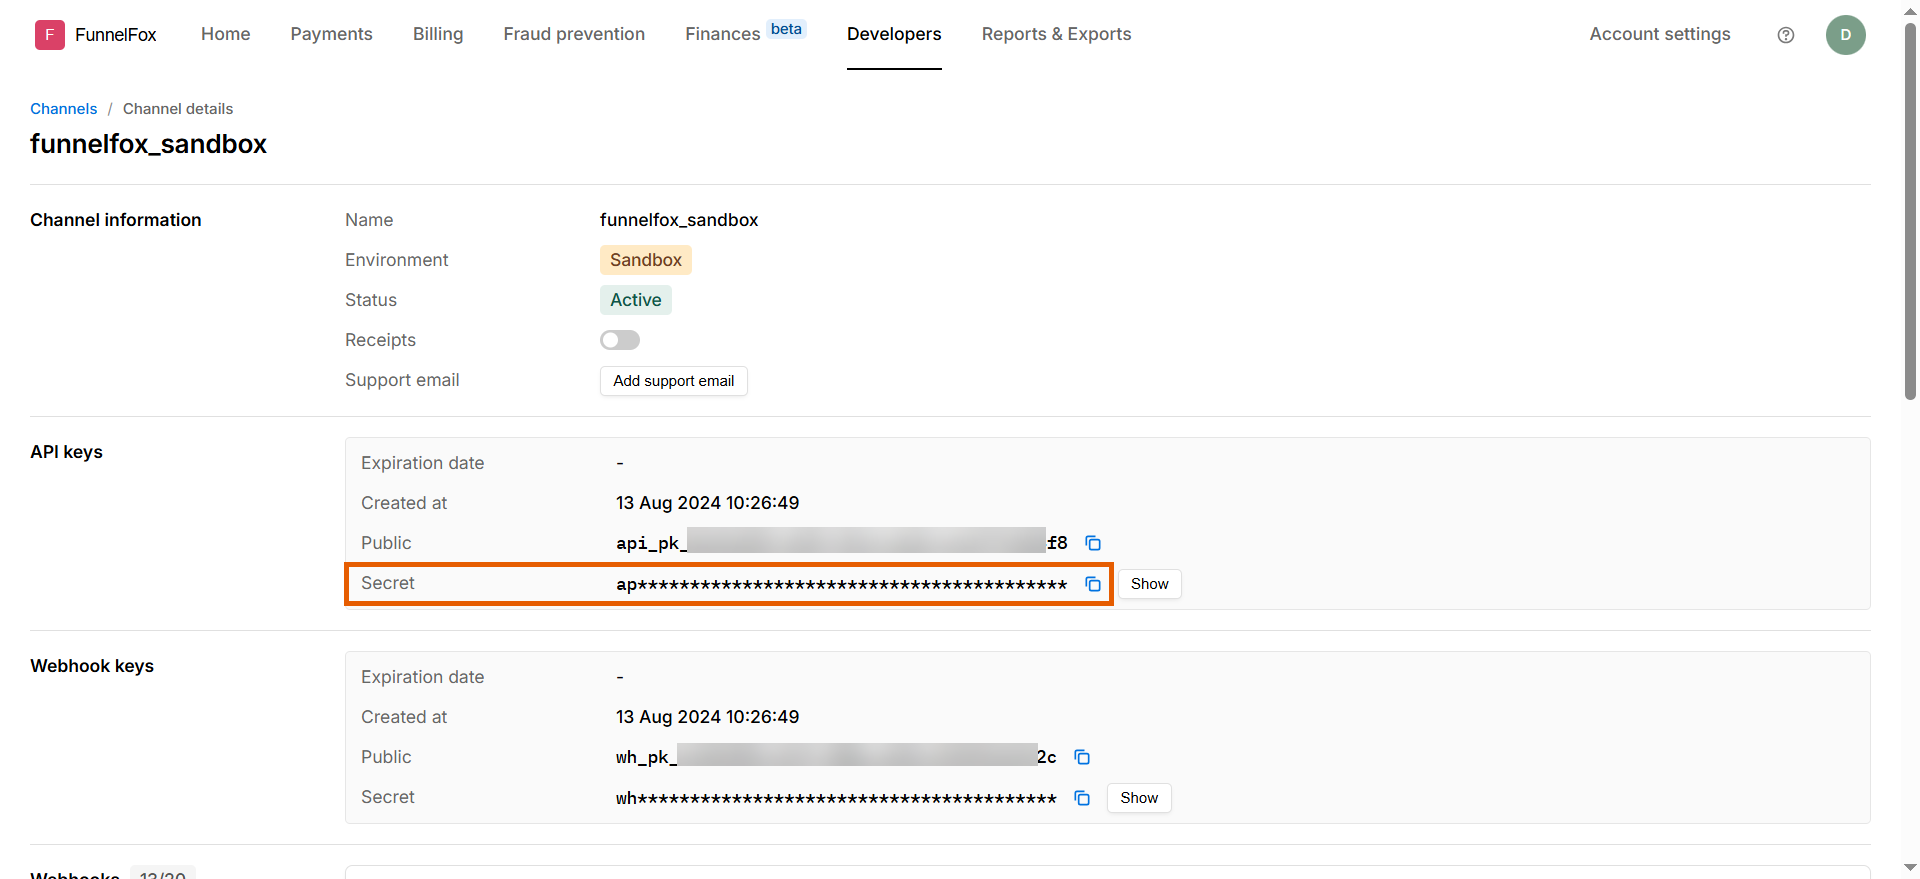Click the channel Name value funnelfox_sandbox
This screenshot has height=879, width=1920.
pos(679,220)
